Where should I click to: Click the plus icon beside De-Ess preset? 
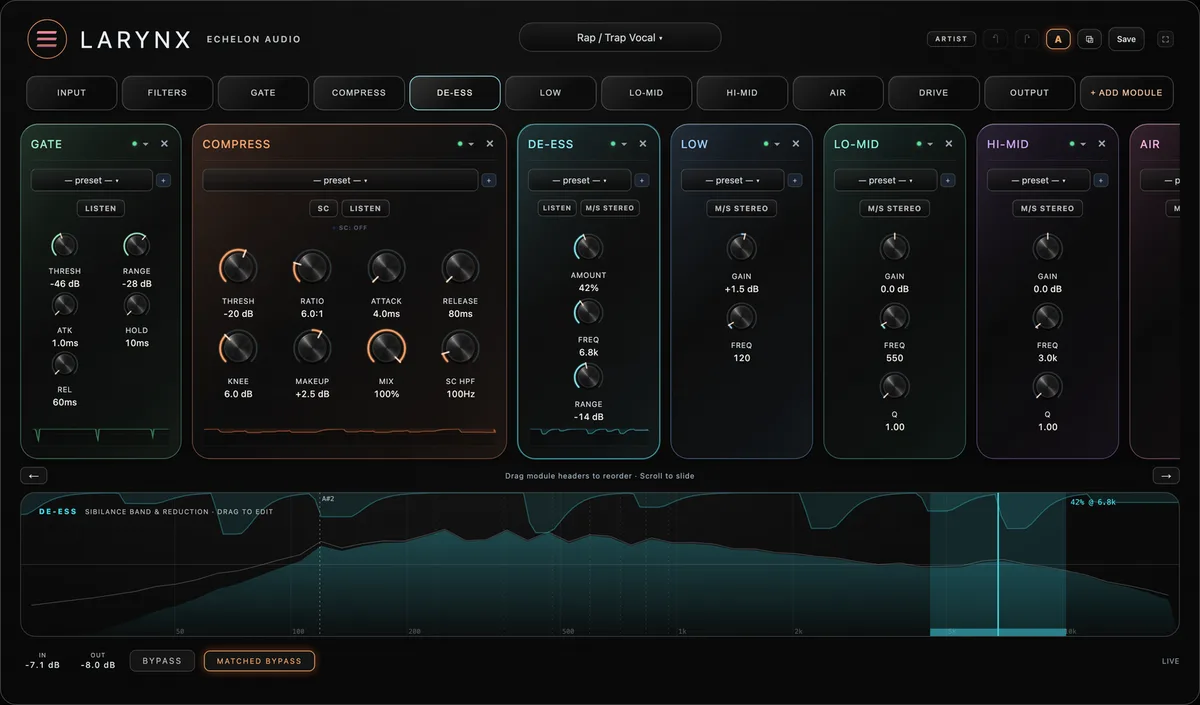point(642,181)
